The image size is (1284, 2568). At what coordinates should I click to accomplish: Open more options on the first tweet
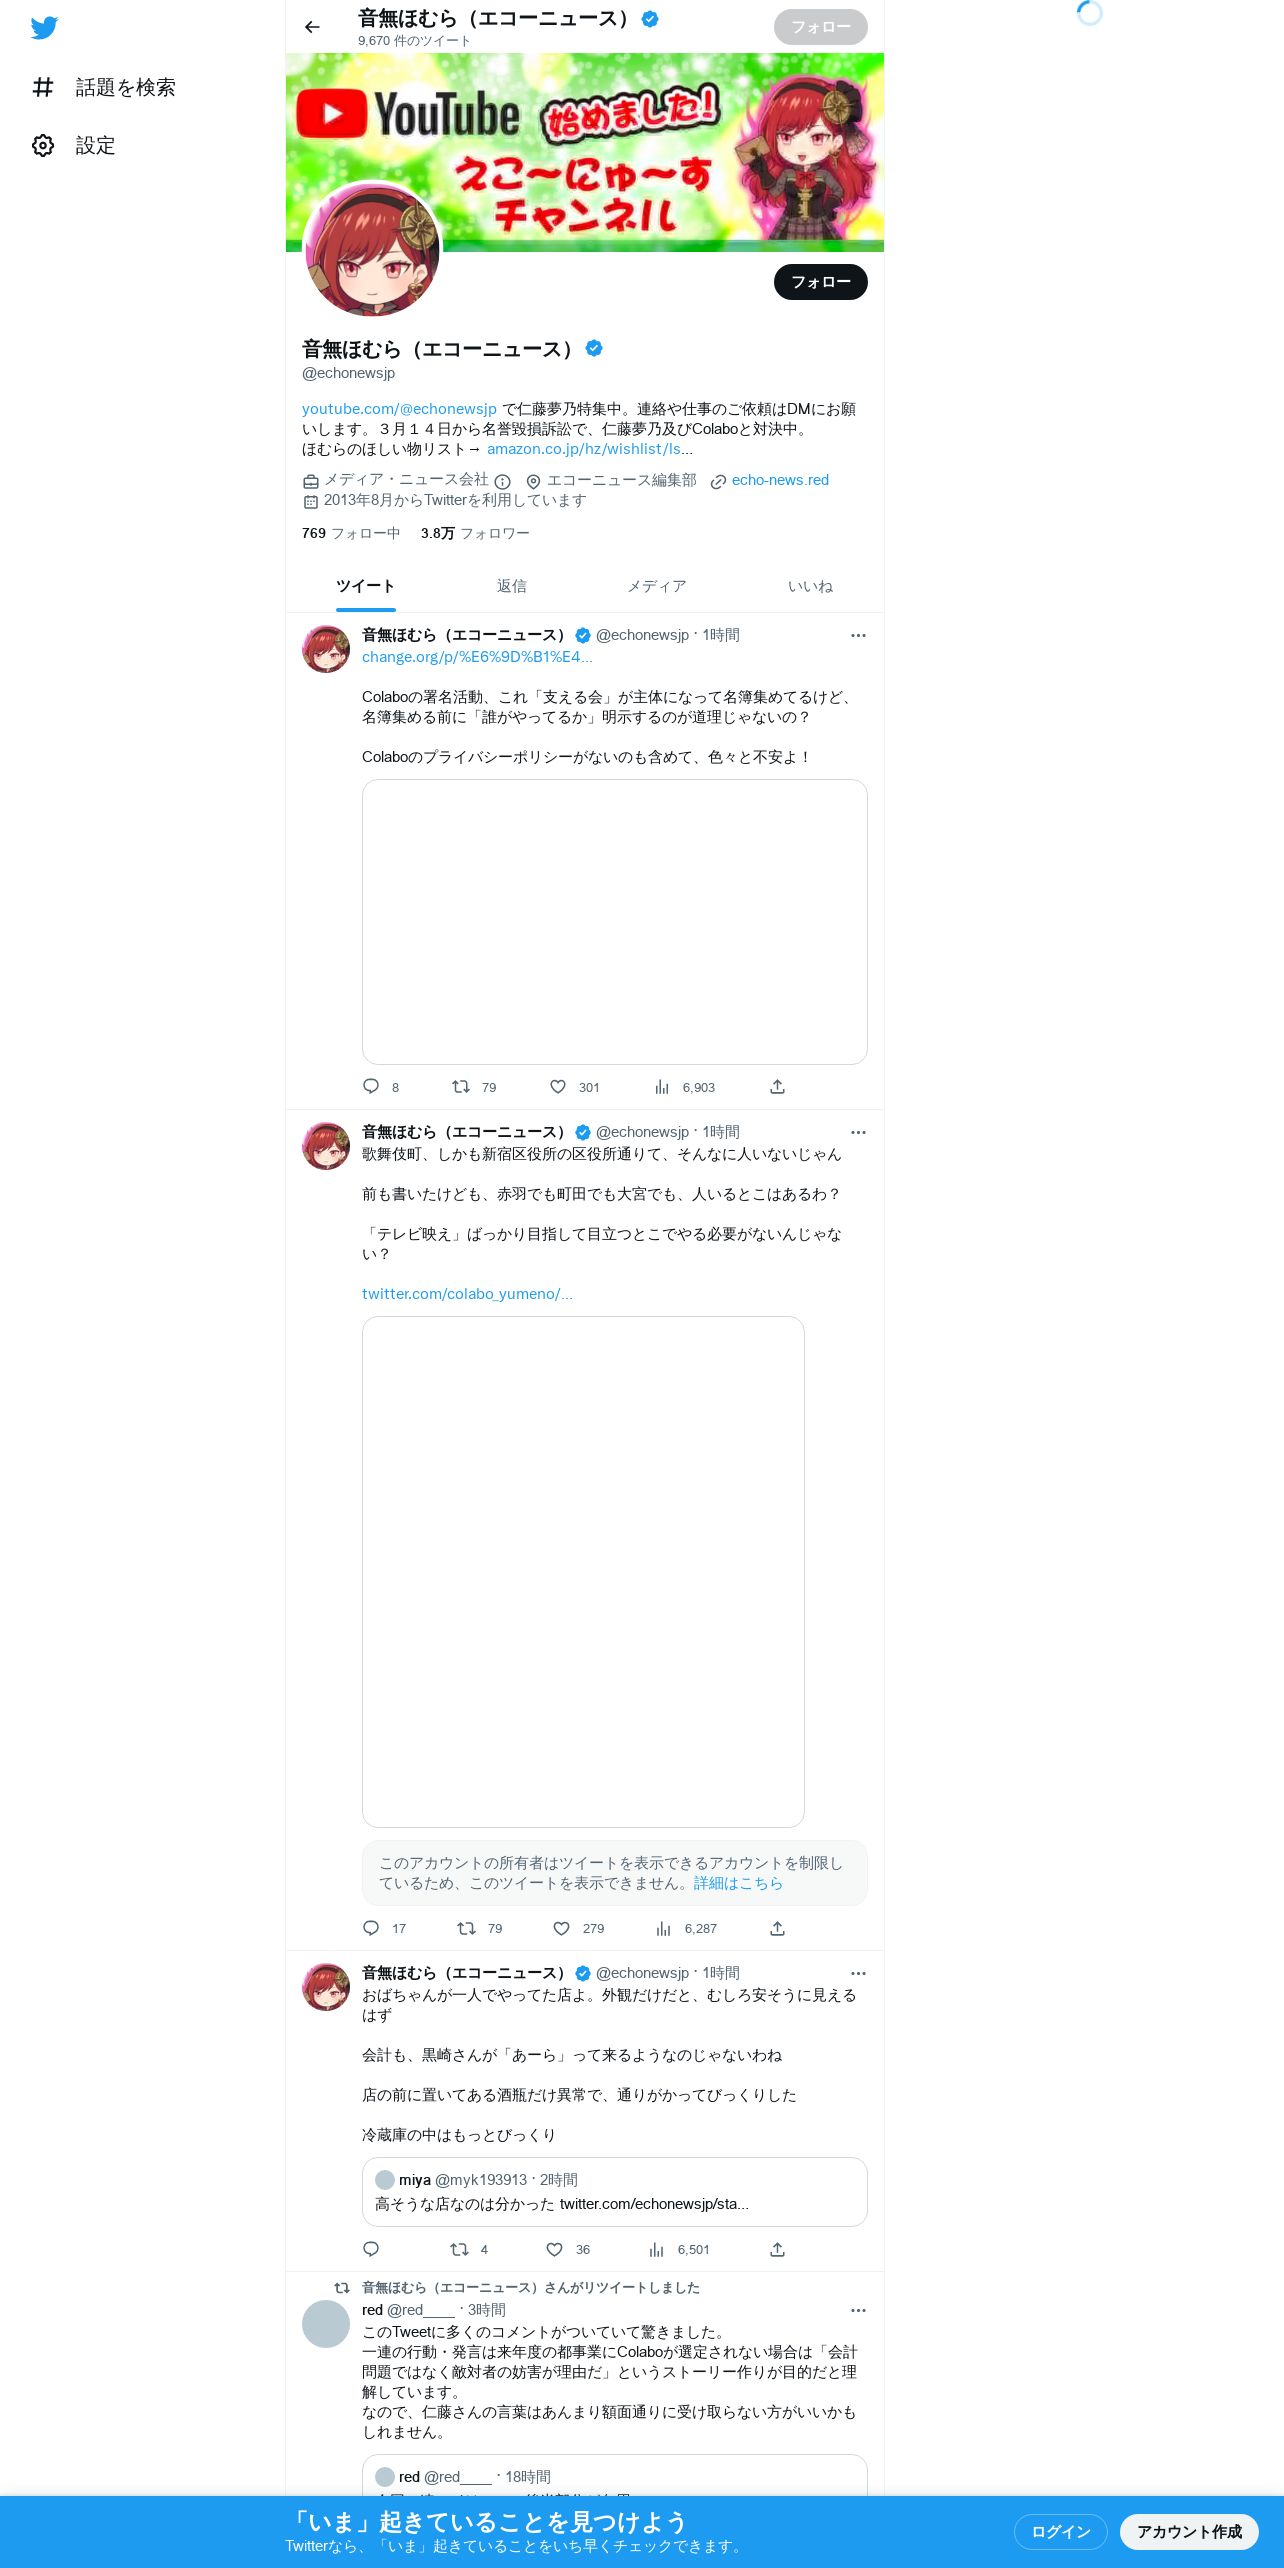[x=858, y=635]
